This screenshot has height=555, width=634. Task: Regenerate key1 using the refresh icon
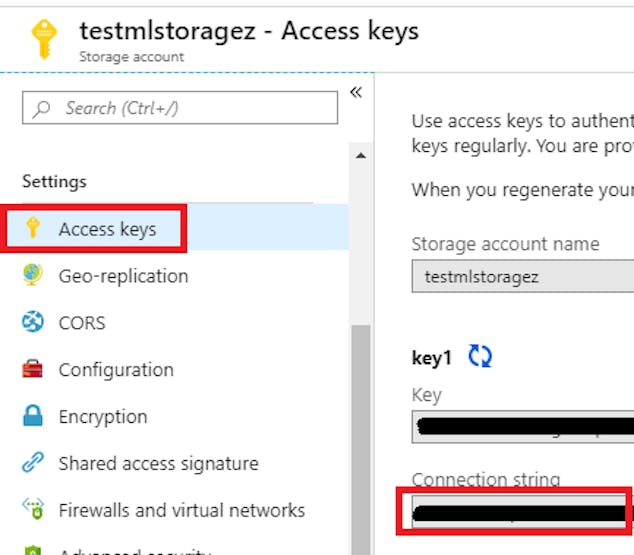(x=480, y=356)
